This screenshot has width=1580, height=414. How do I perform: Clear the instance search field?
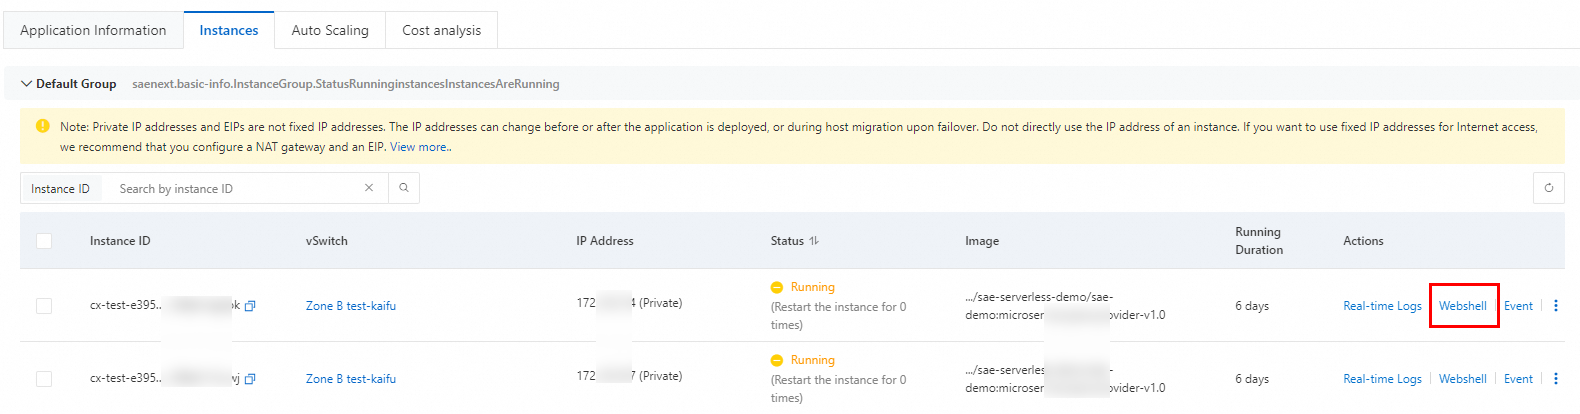(x=369, y=188)
